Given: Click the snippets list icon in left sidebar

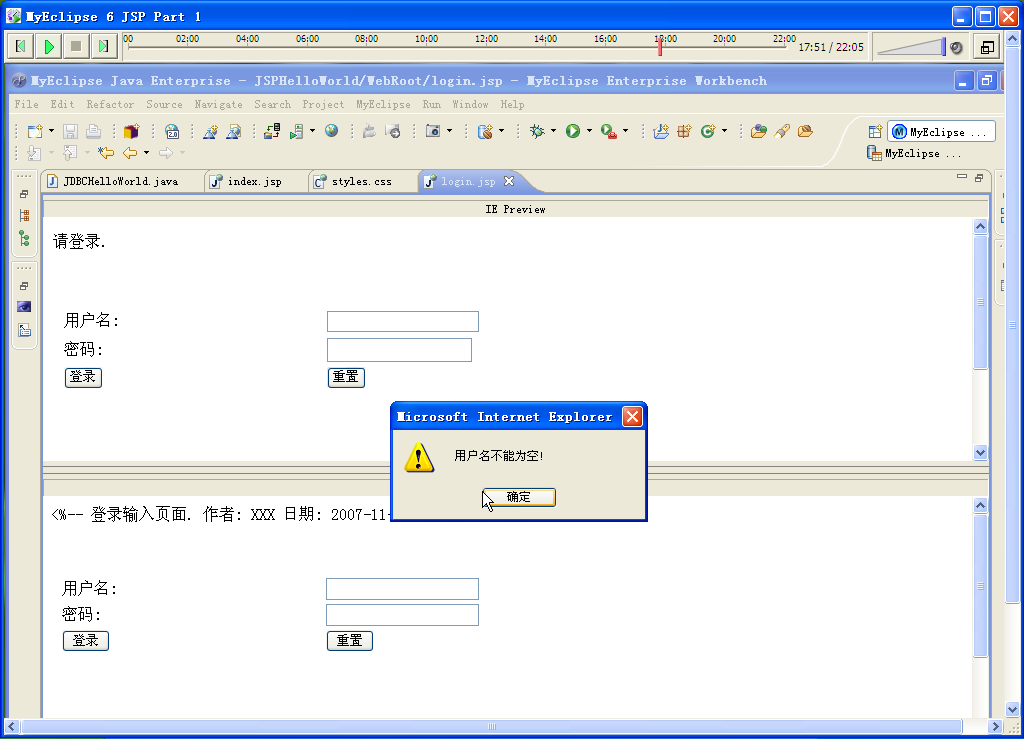Looking at the screenshot, I should click(x=24, y=330).
